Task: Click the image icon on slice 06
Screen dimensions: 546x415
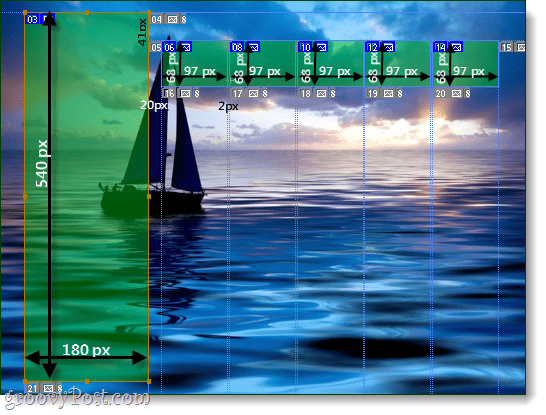Action: [186, 47]
